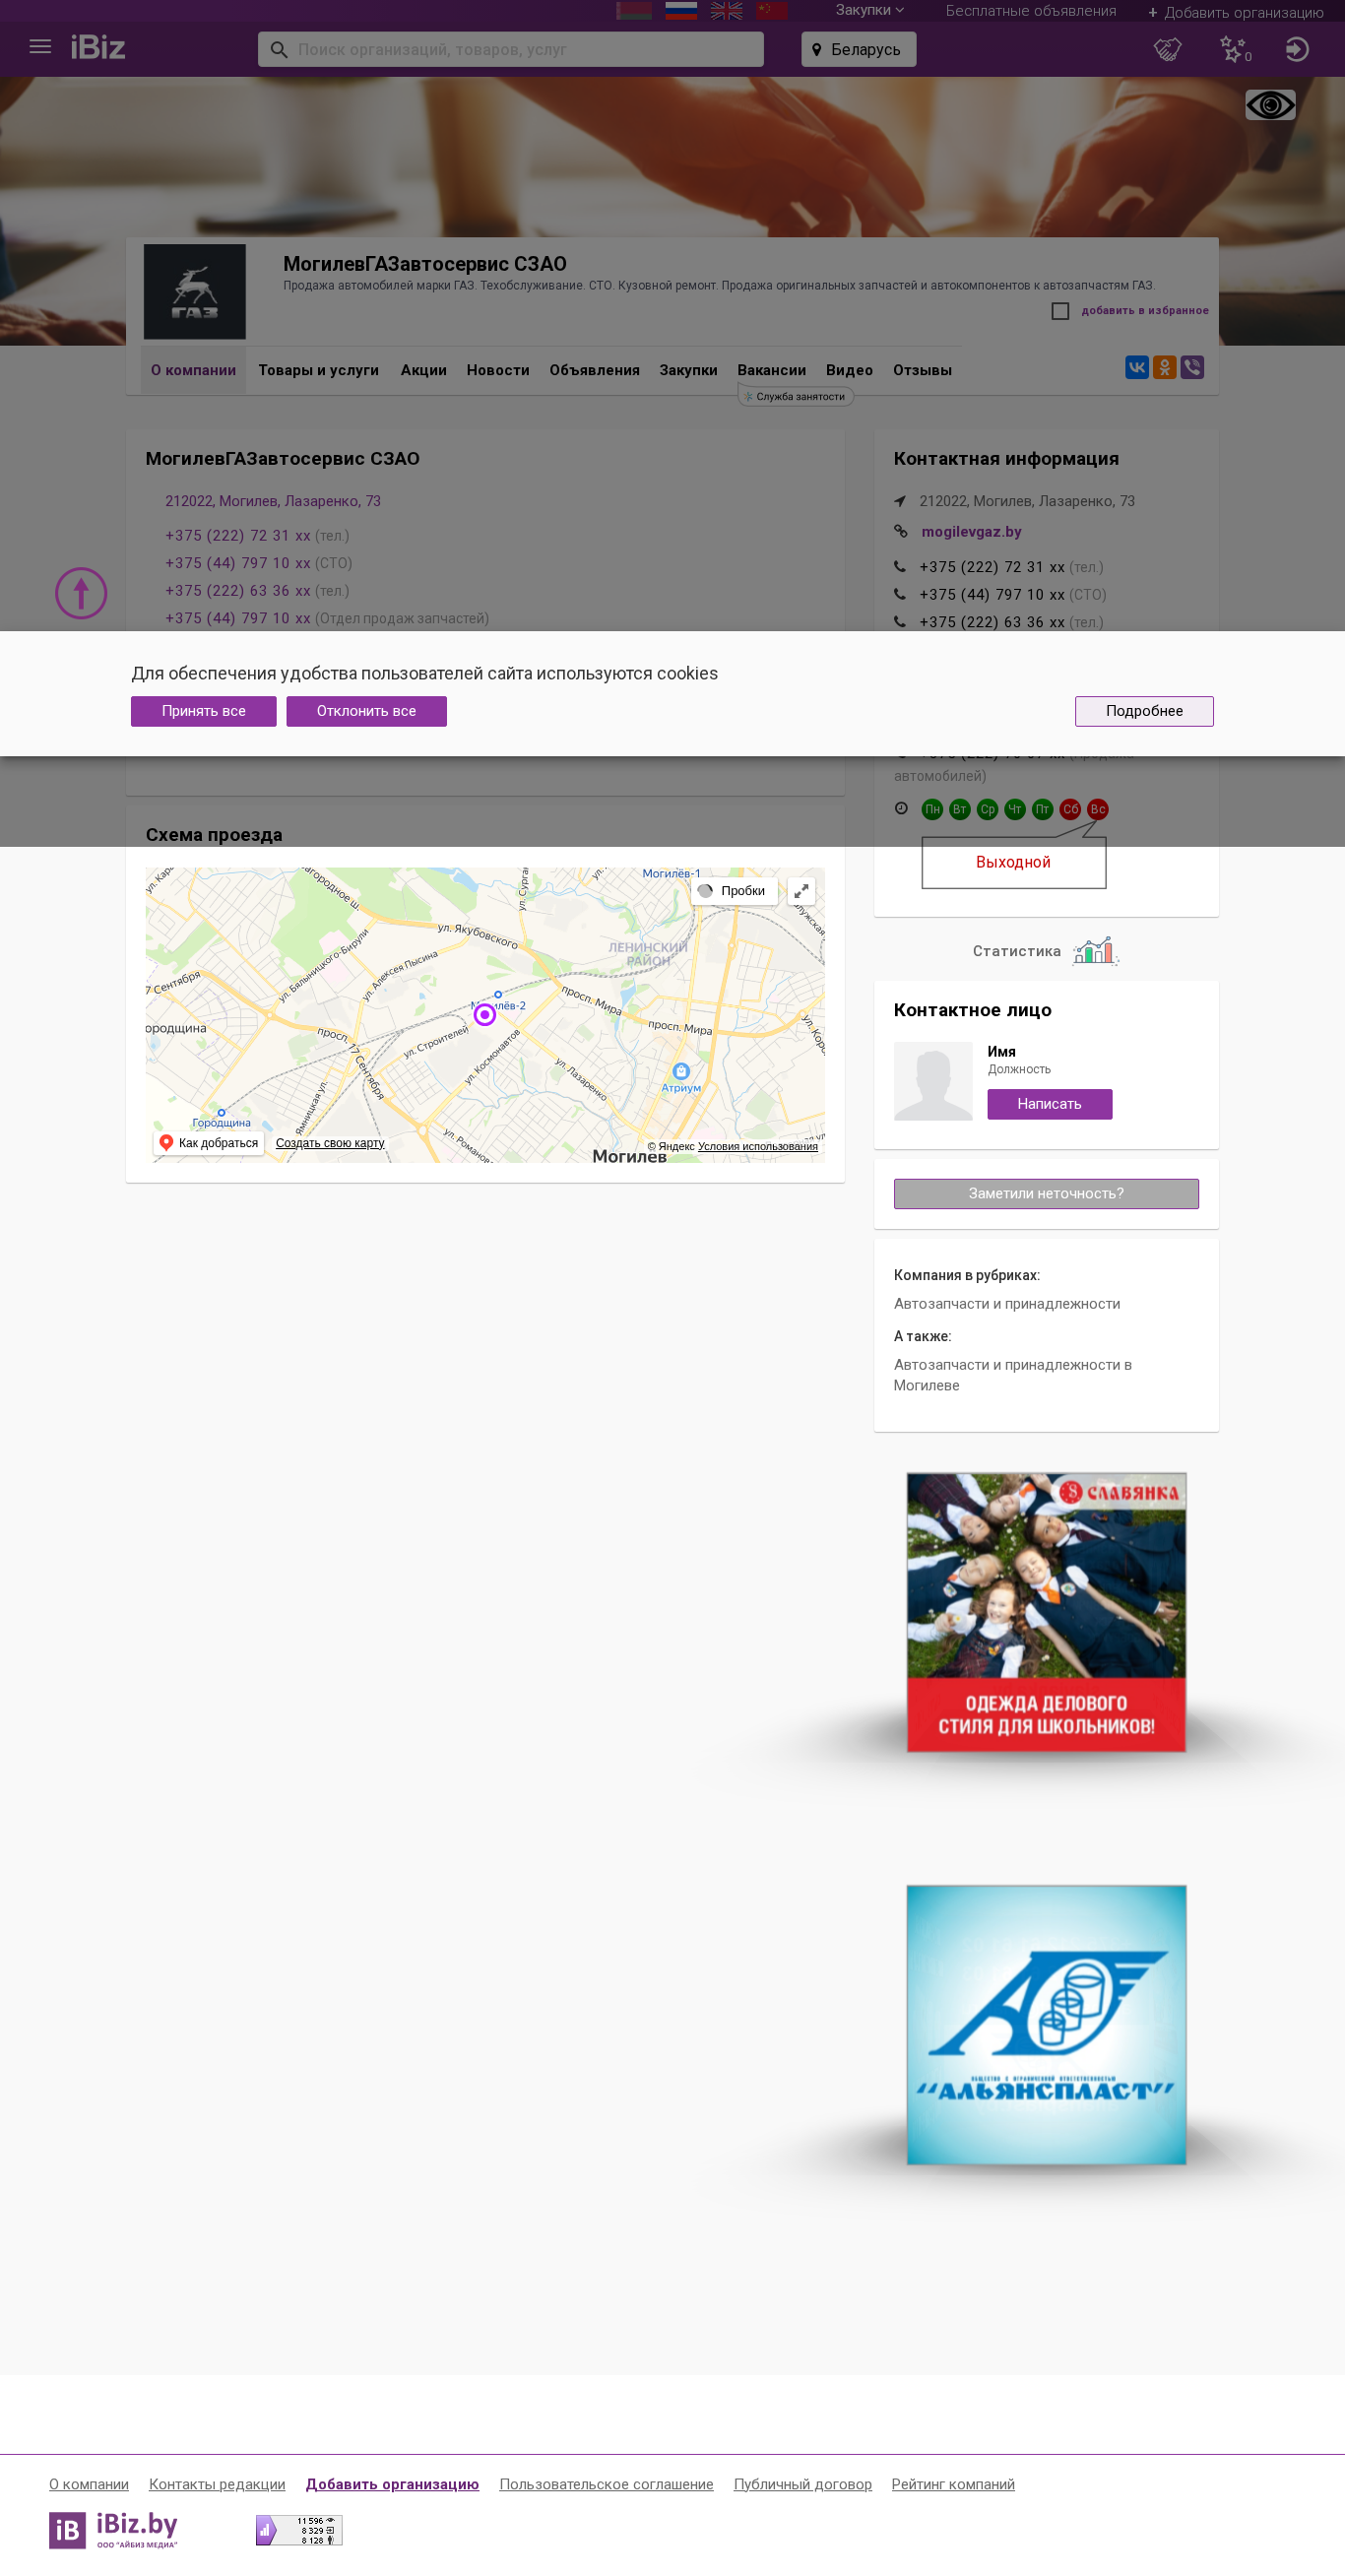The height and width of the screenshot is (2576, 1345).
Task: Click the purple location marker on map
Action: (484, 1015)
